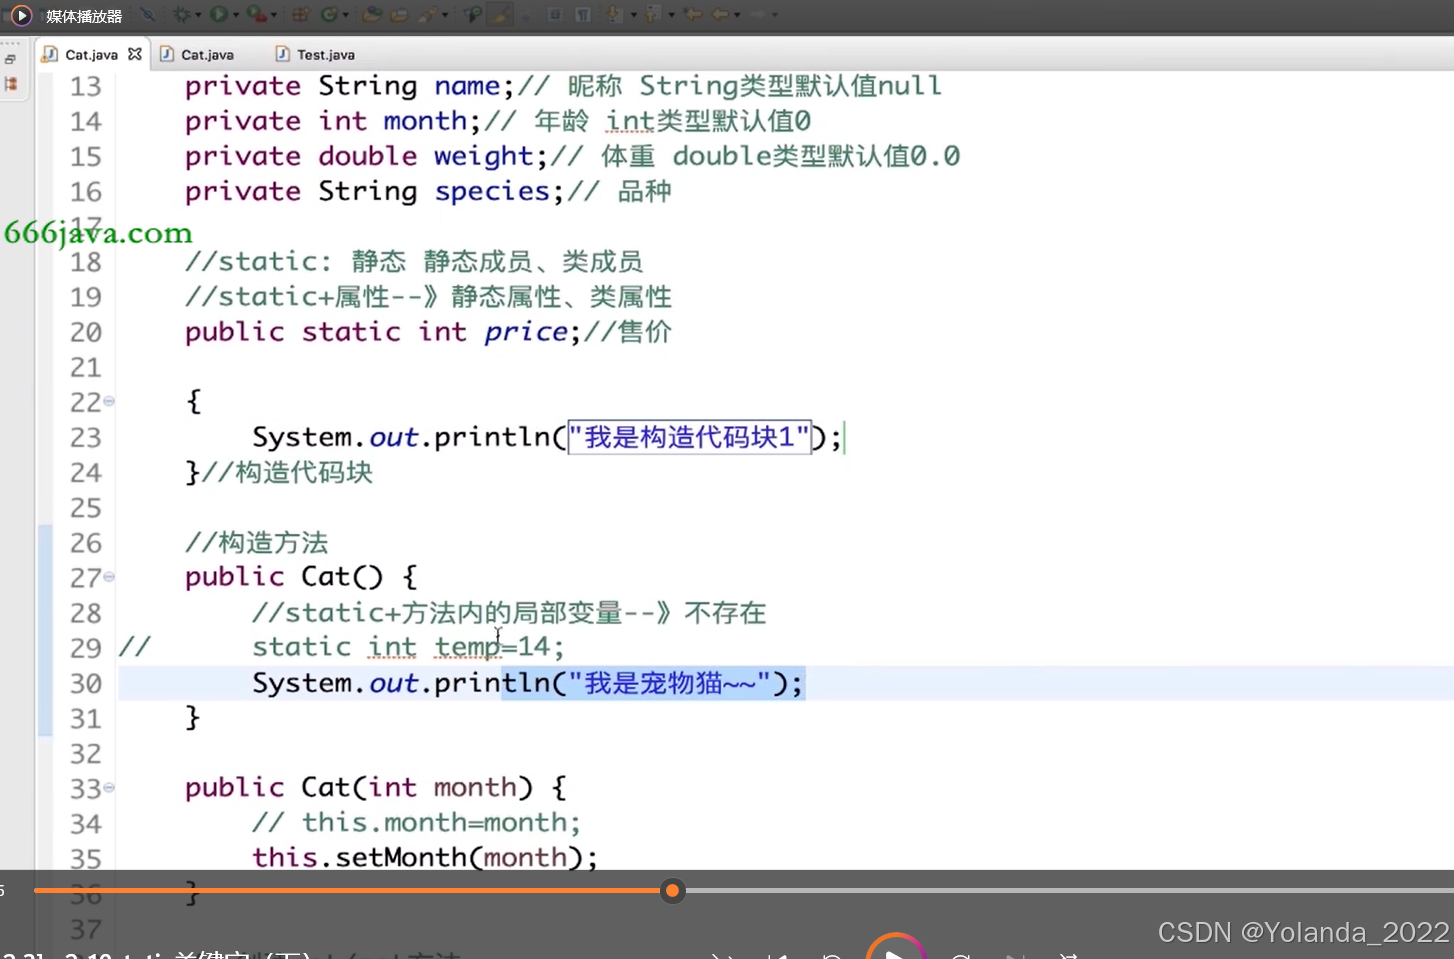This screenshot has height=959, width=1454.
Task: Click the left sidebar hierarchy view icon
Action: (11, 84)
